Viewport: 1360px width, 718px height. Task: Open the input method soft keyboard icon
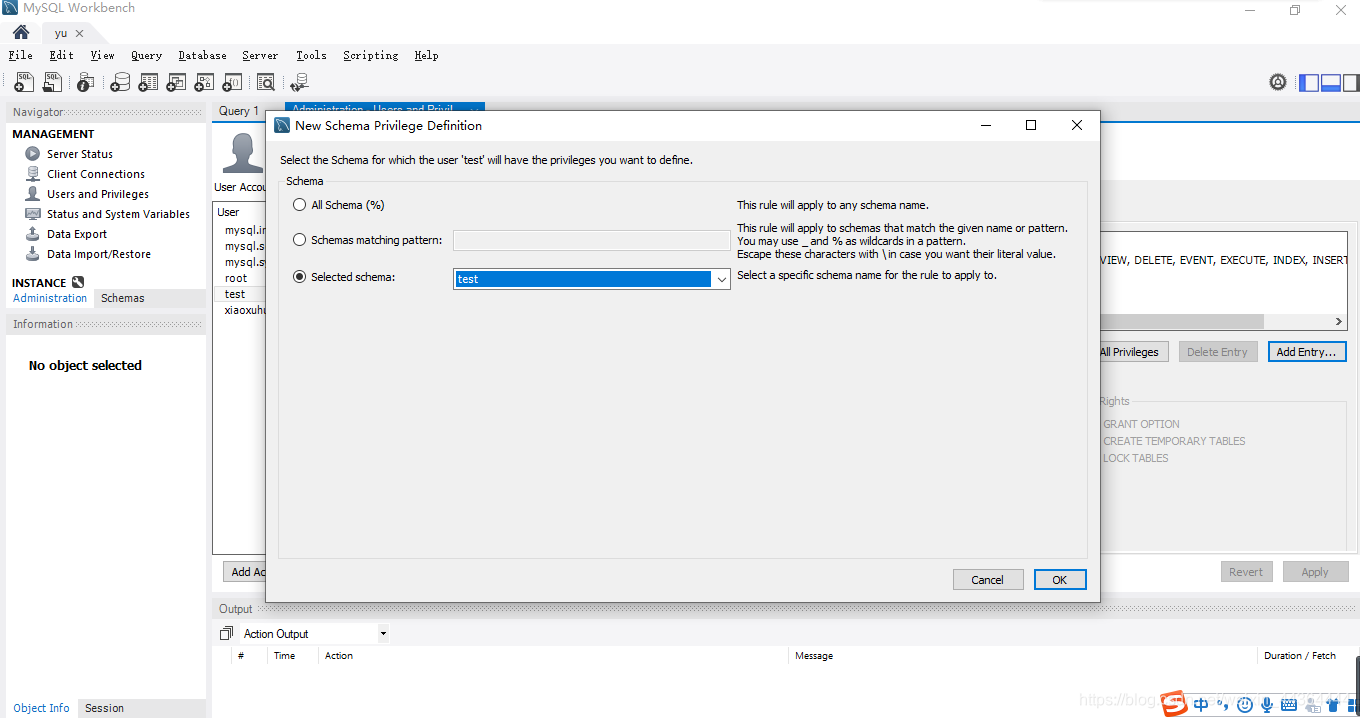click(x=1289, y=705)
